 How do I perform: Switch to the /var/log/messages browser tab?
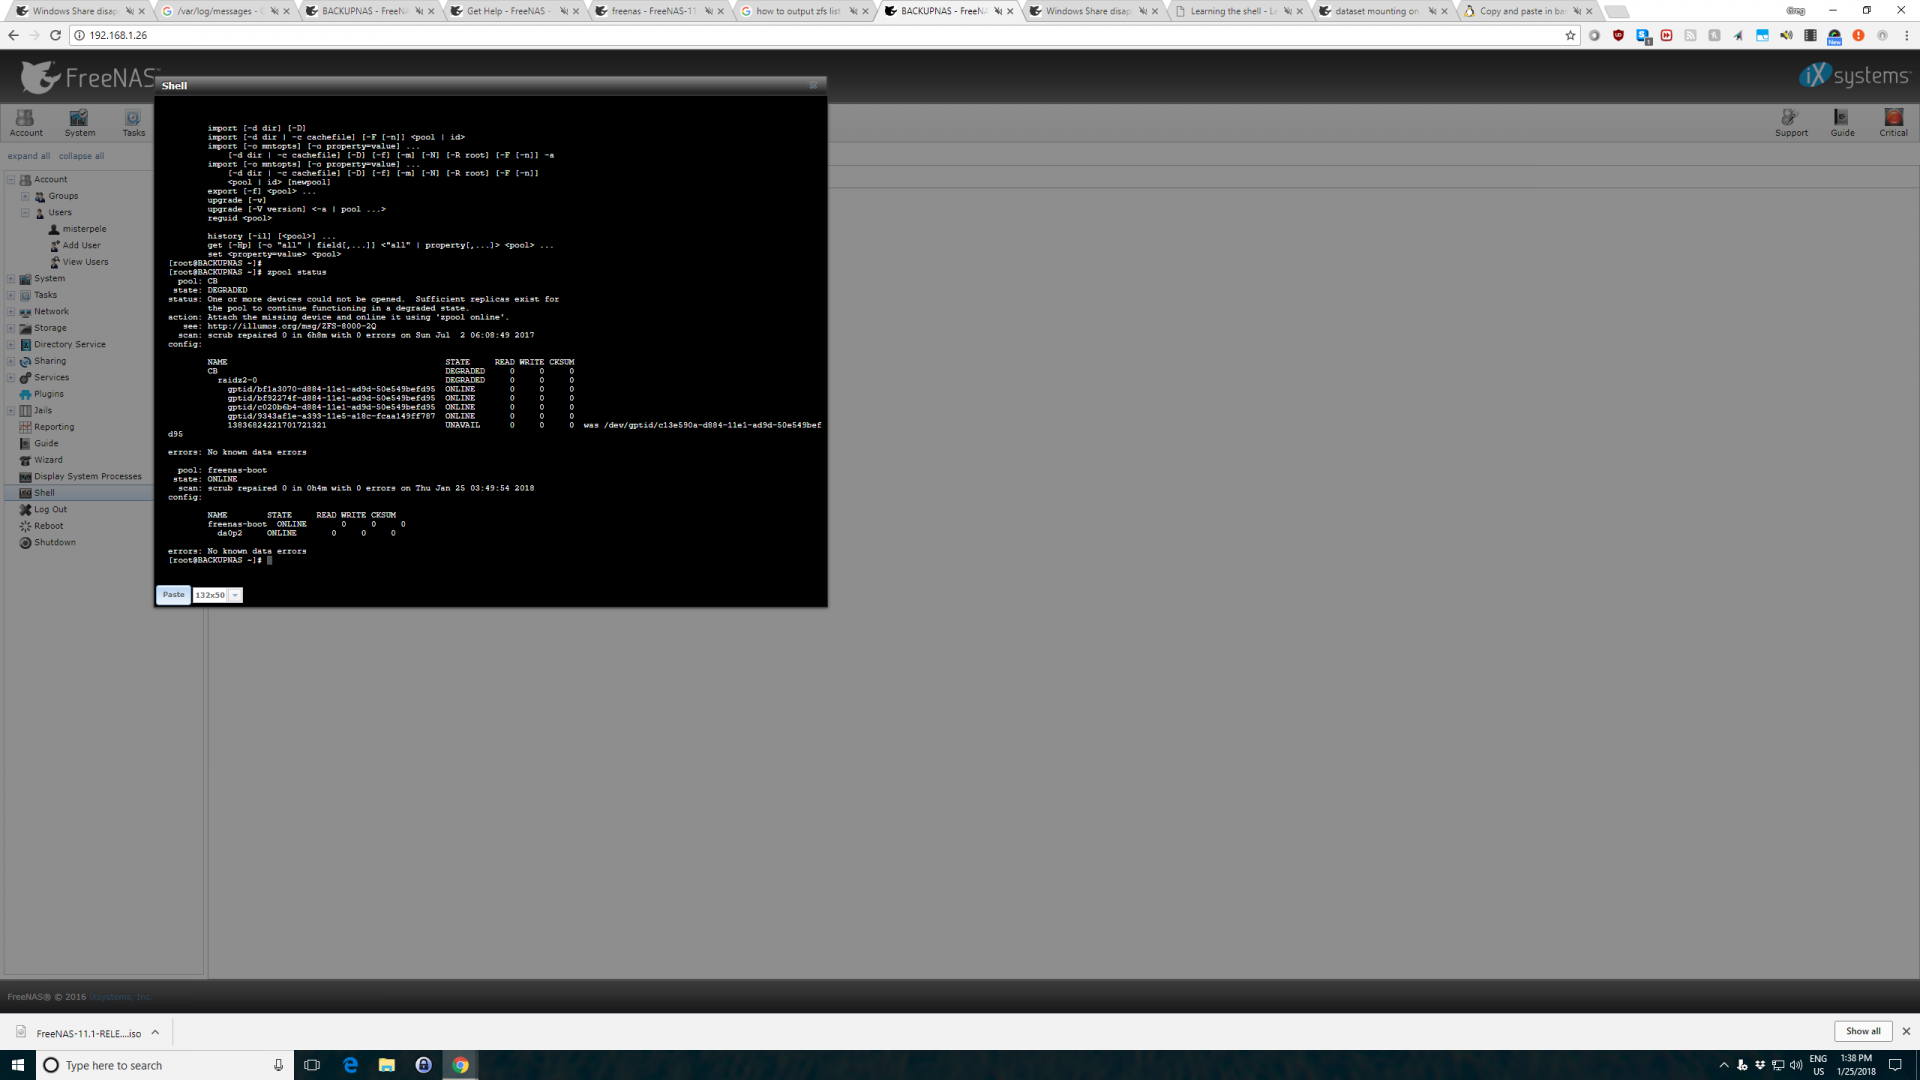point(214,11)
